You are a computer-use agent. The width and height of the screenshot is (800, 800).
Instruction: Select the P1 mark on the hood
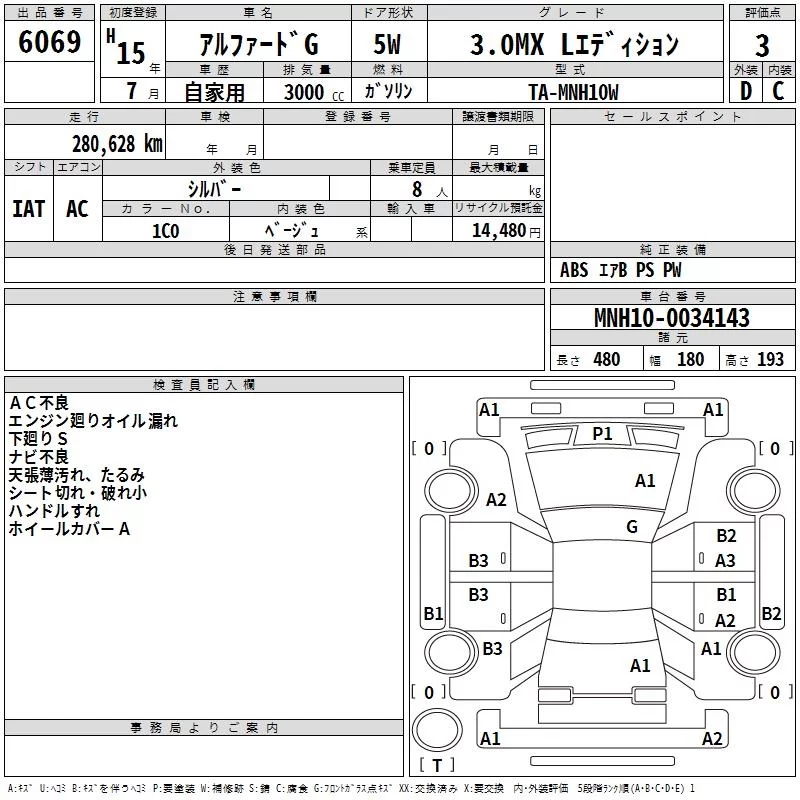click(x=602, y=434)
